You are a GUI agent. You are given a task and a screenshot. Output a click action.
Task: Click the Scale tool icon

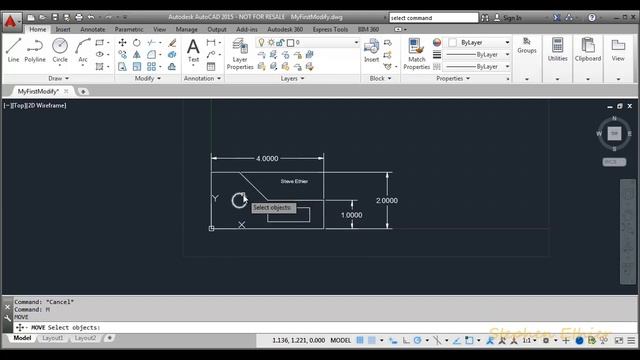[x=137, y=67]
